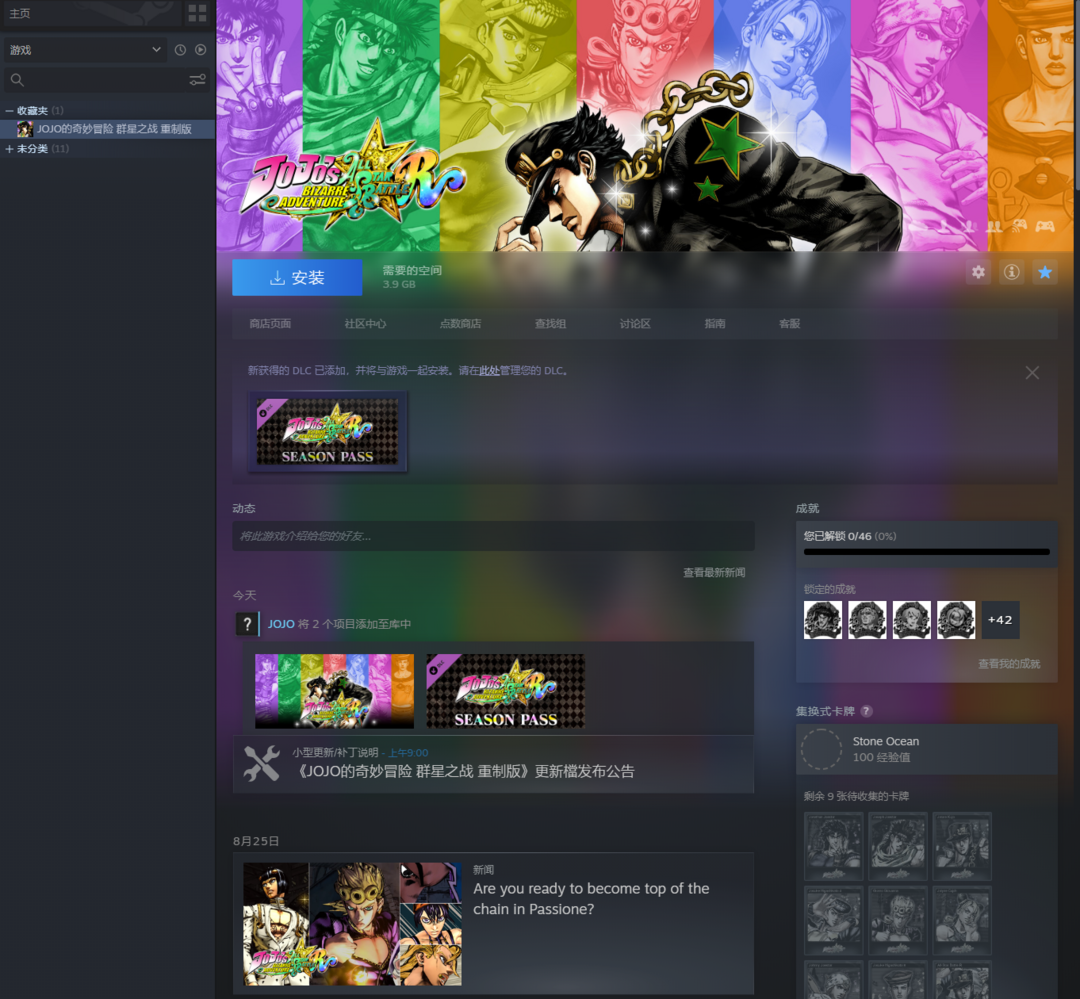Click the library search magnifier icon
The width and height of the screenshot is (1080, 999).
click(17, 80)
